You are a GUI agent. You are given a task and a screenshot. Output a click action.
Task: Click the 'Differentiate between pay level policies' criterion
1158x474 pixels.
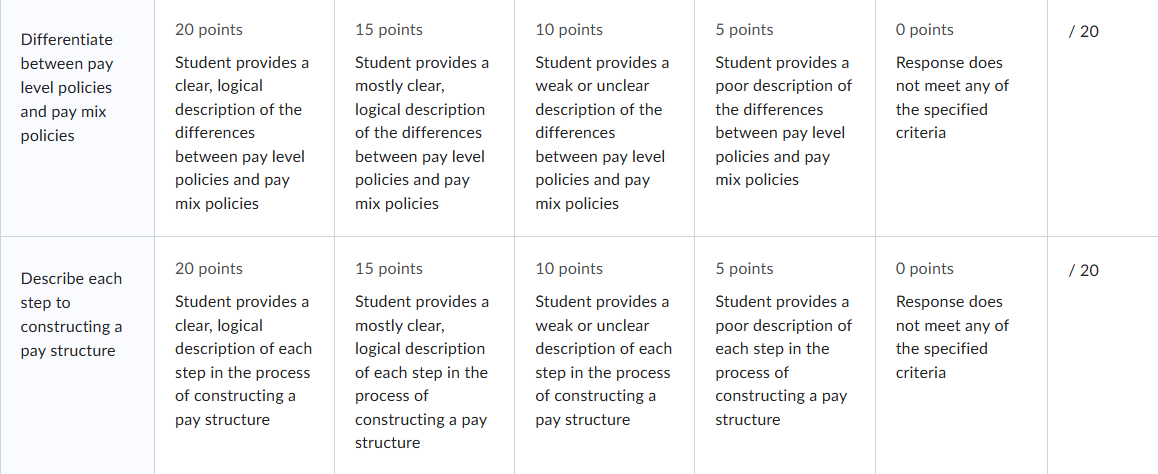[x=66, y=88]
